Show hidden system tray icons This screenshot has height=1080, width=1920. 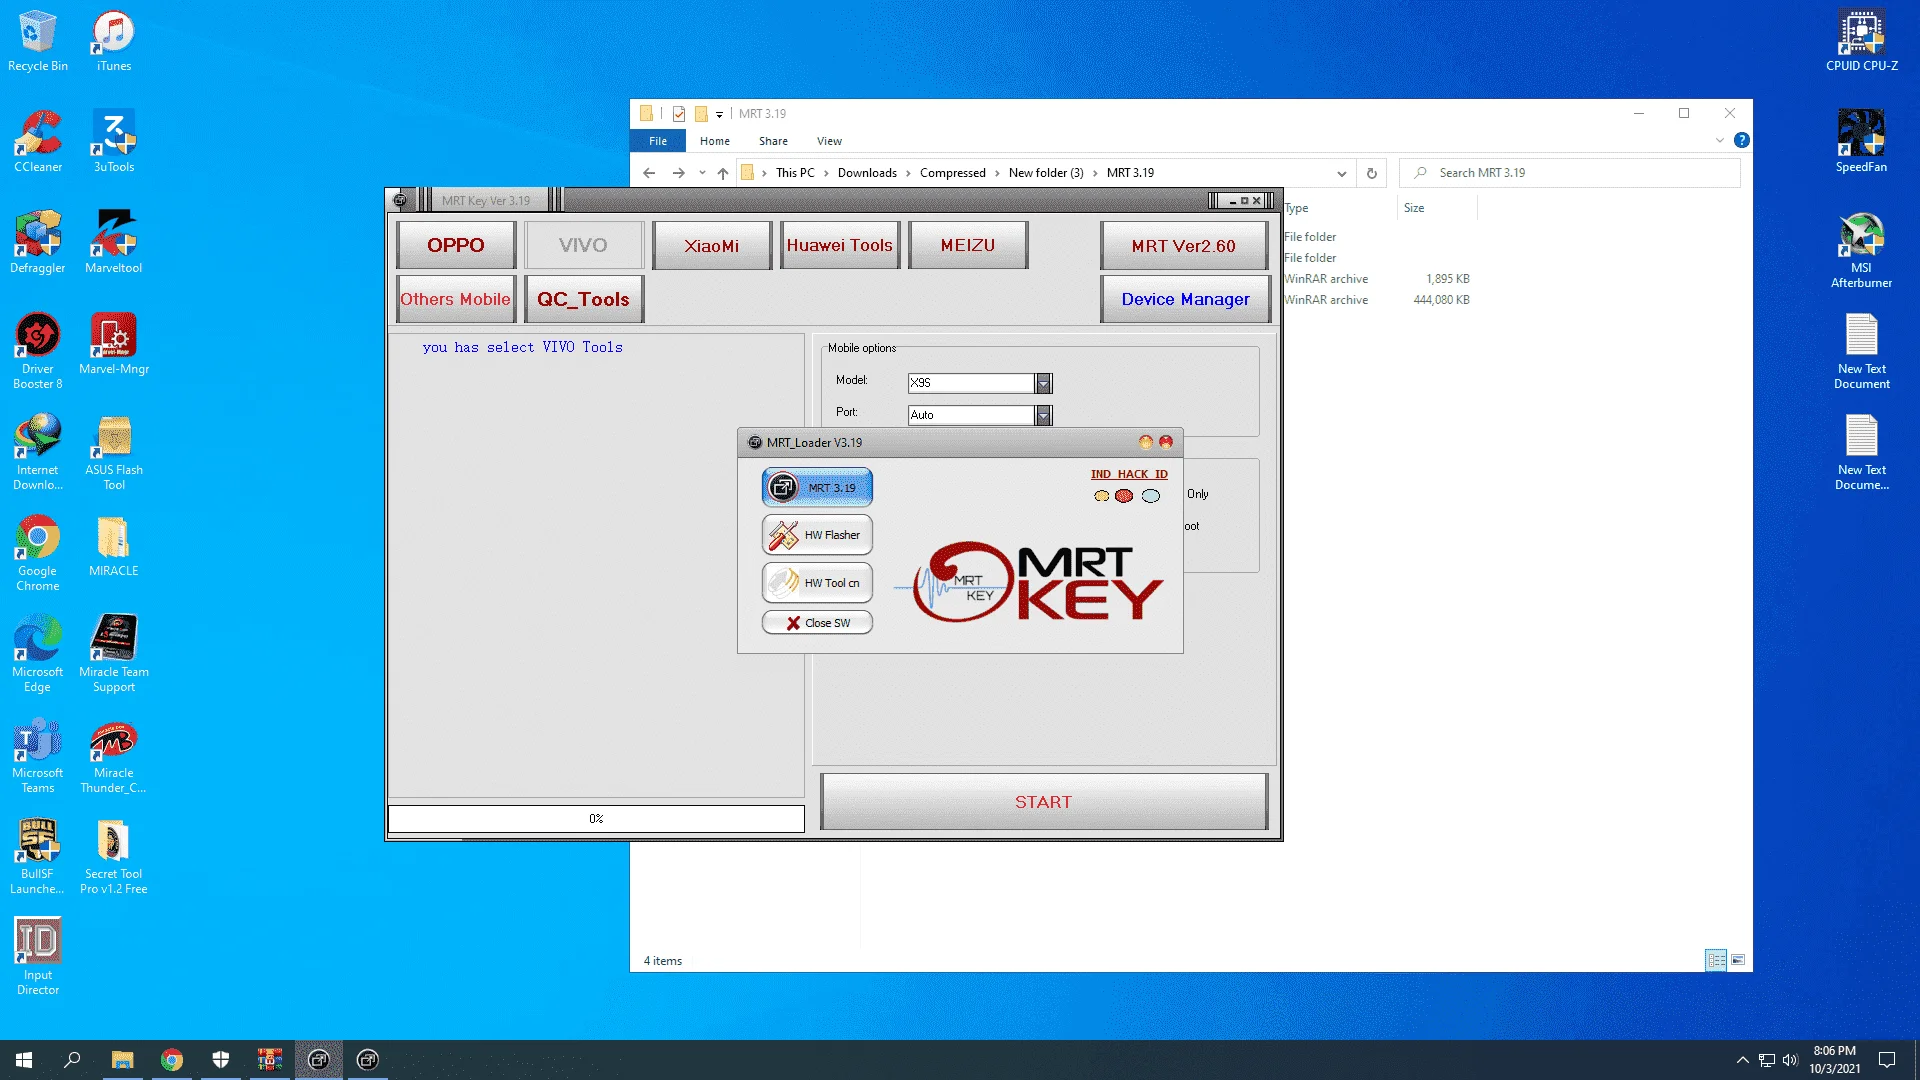tap(1743, 1060)
